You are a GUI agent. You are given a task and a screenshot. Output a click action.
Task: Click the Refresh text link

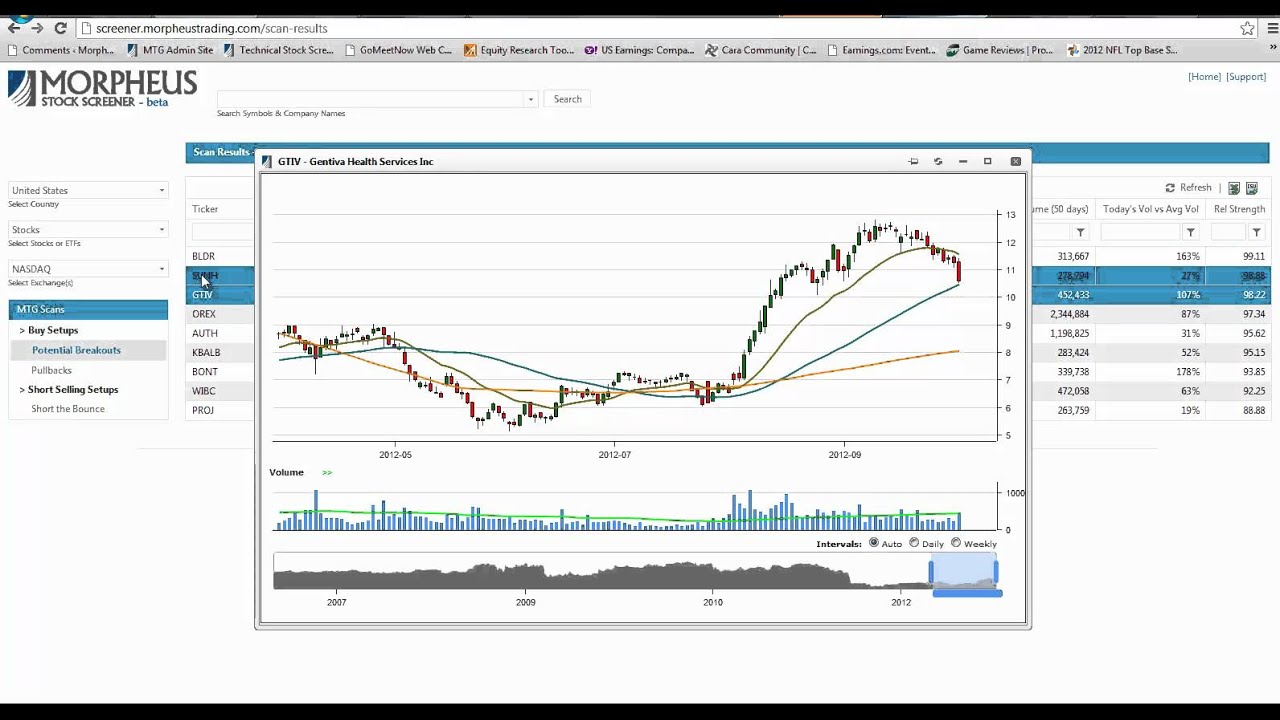(1195, 188)
